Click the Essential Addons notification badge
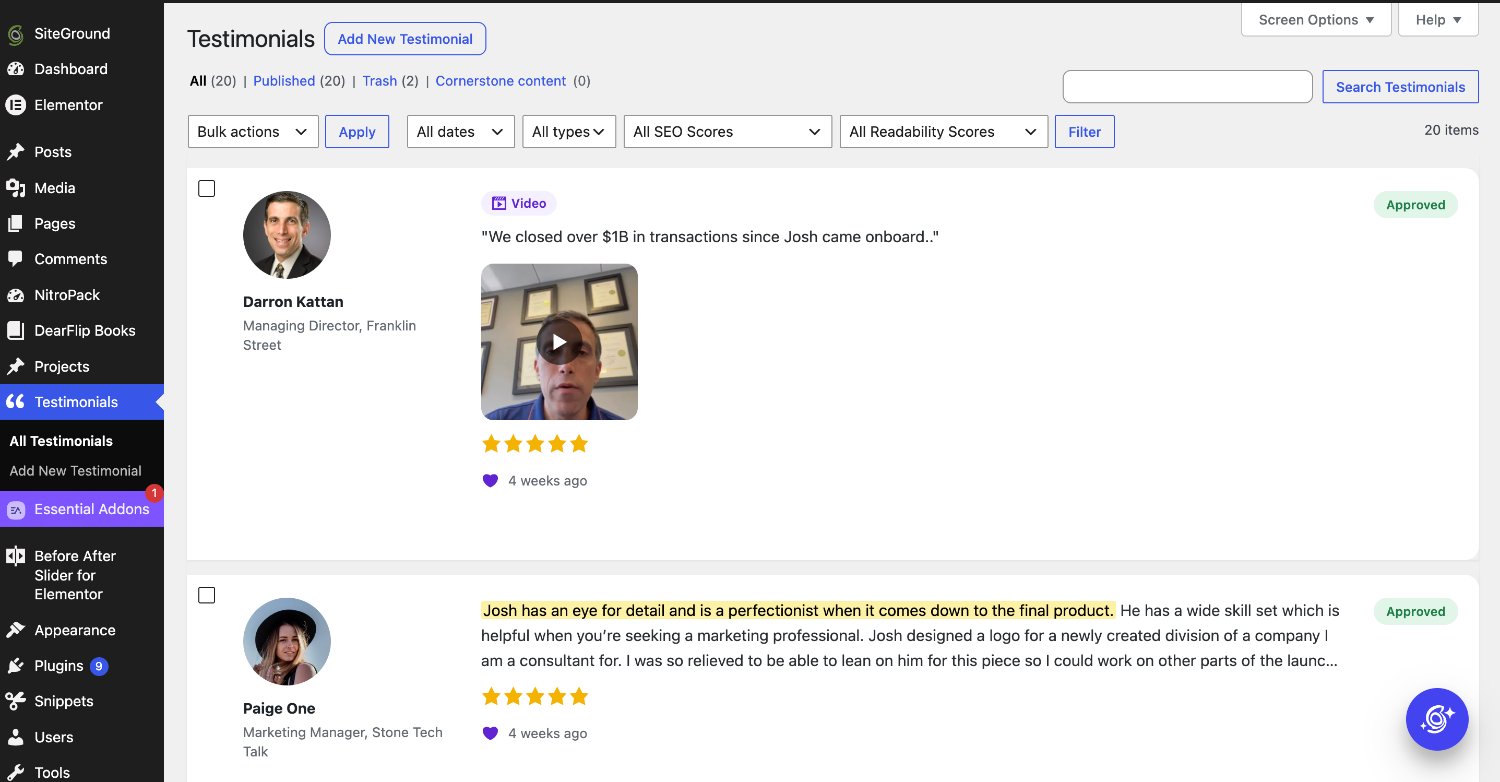 (154, 493)
